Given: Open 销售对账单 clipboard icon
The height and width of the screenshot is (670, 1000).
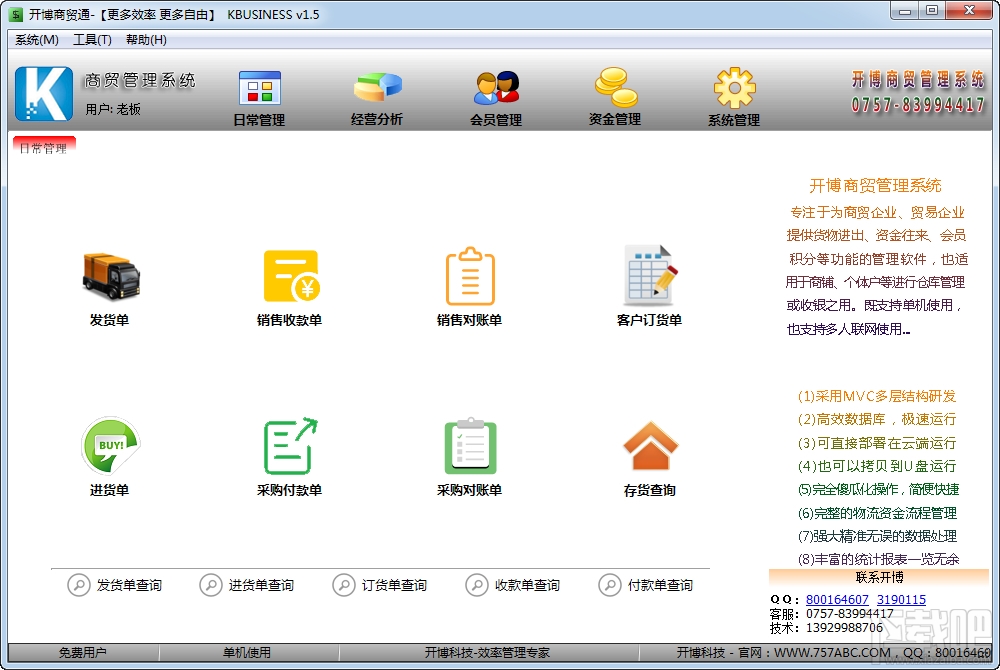Looking at the screenshot, I should 470,276.
